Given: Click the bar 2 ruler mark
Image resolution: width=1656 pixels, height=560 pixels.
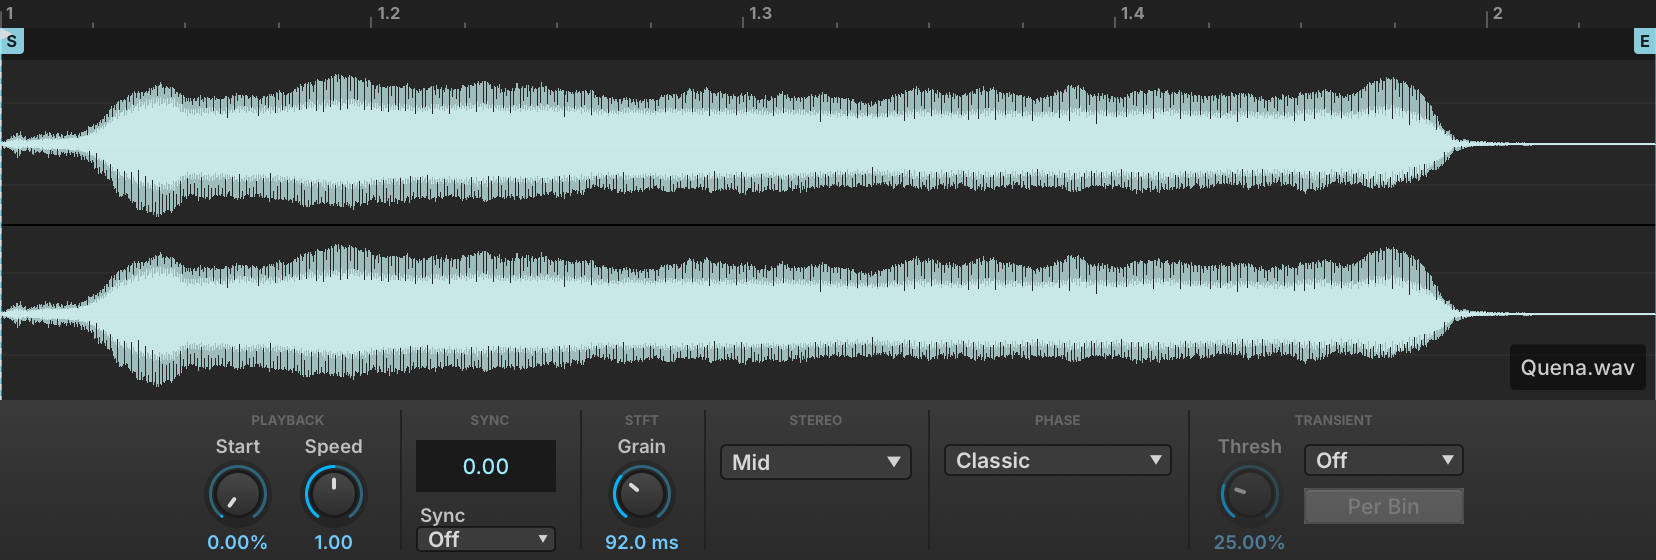Looking at the screenshot, I should pos(1497,14).
